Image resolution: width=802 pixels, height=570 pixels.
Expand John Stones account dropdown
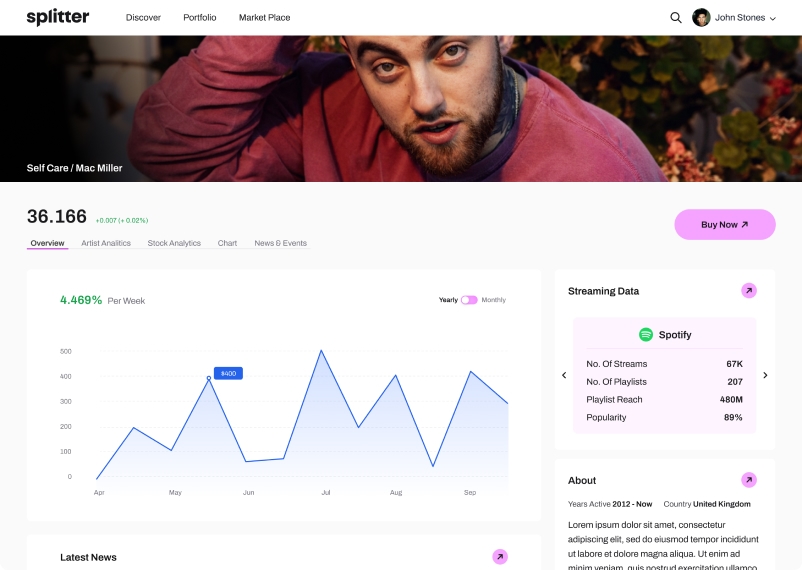773,18
